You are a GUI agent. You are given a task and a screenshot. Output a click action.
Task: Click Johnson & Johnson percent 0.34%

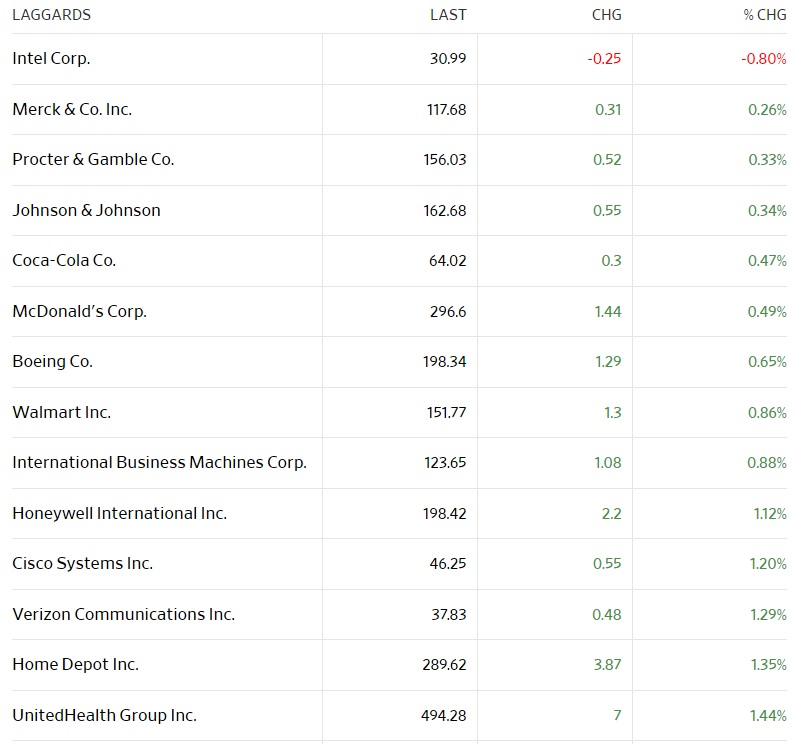pos(768,210)
